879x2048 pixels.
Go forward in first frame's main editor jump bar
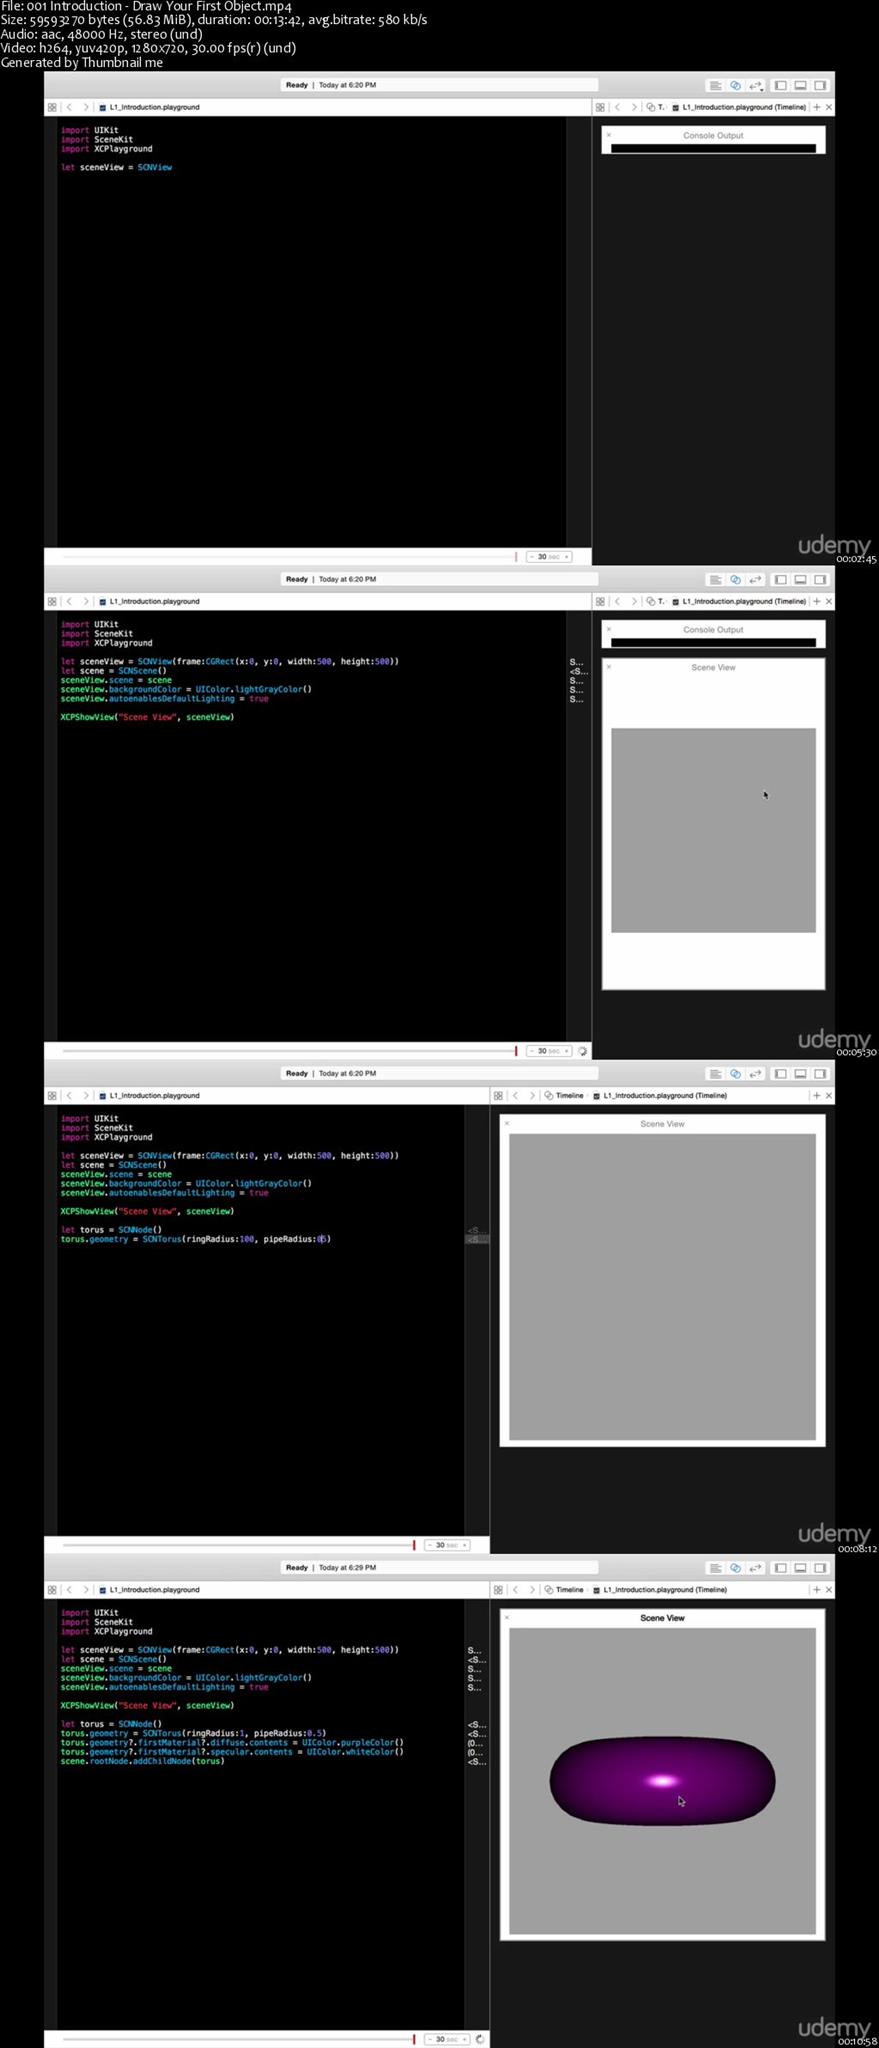pos(86,107)
